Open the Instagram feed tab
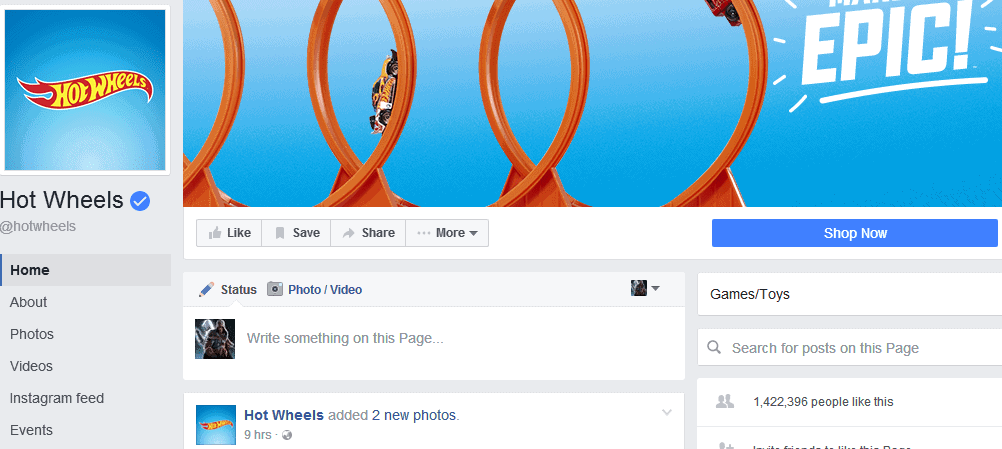Screen dimensions: 1002x449 (56, 398)
